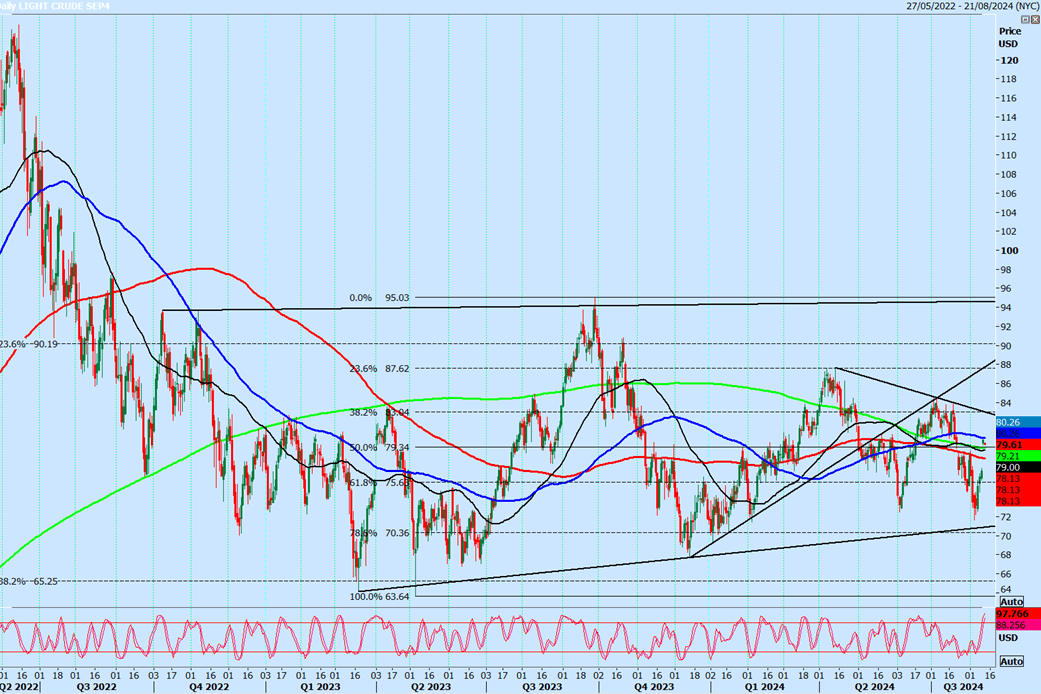Viewport: 1041px width, 694px height.
Task: Click the Q2 2023 time axis label
Action: click(430, 687)
